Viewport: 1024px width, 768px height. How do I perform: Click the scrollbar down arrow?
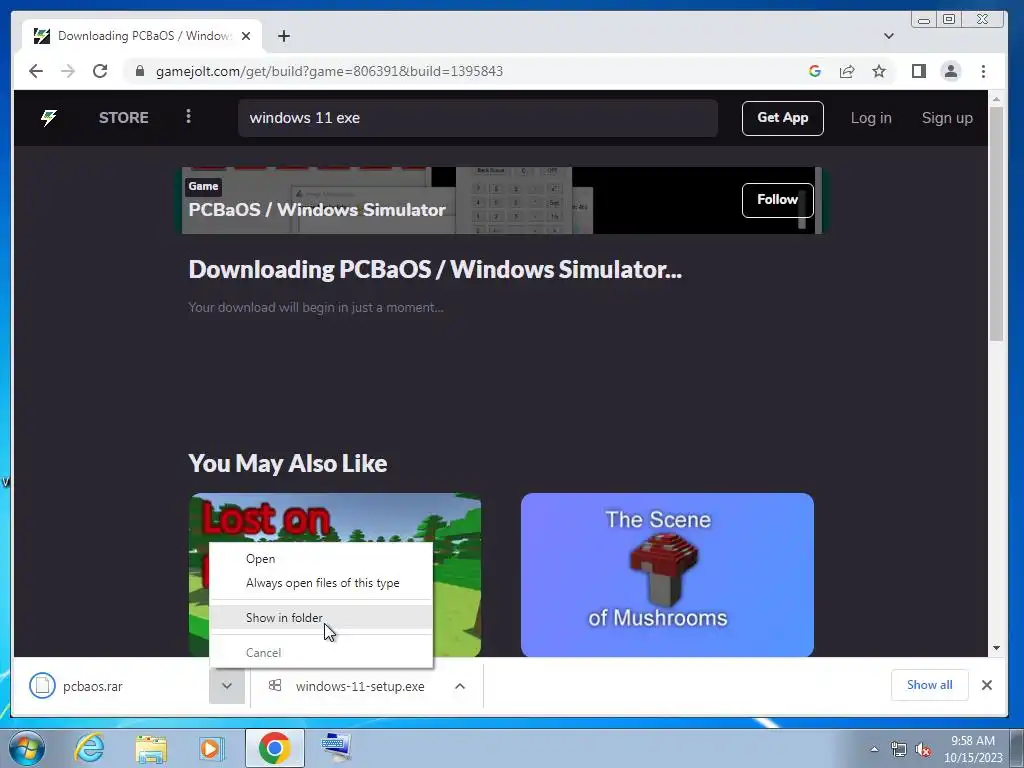click(x=996, y=648)
